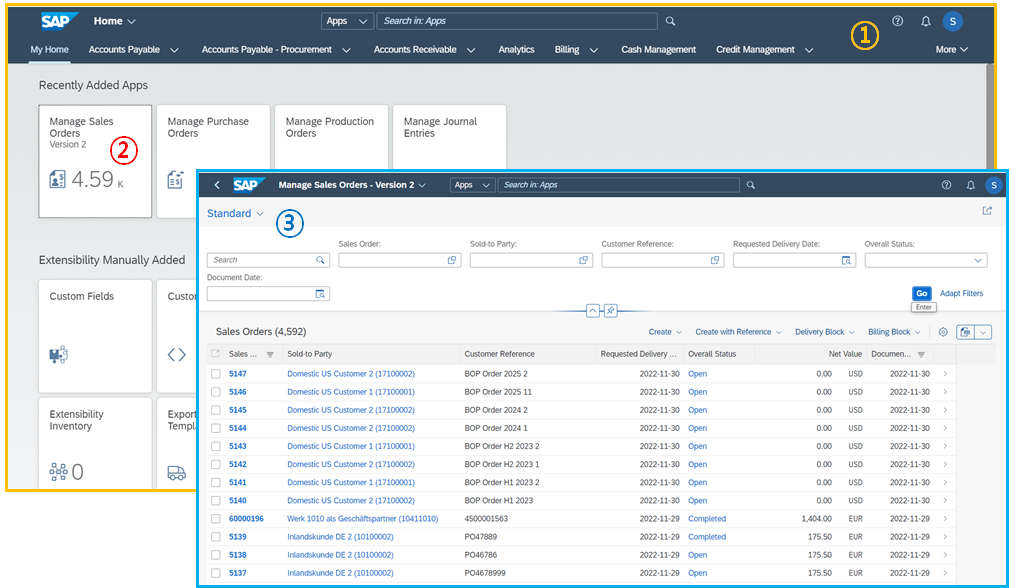The image size is (1012, 588).
Task: Open user avatar S in Home window
Action: click(x=953, y=21)
